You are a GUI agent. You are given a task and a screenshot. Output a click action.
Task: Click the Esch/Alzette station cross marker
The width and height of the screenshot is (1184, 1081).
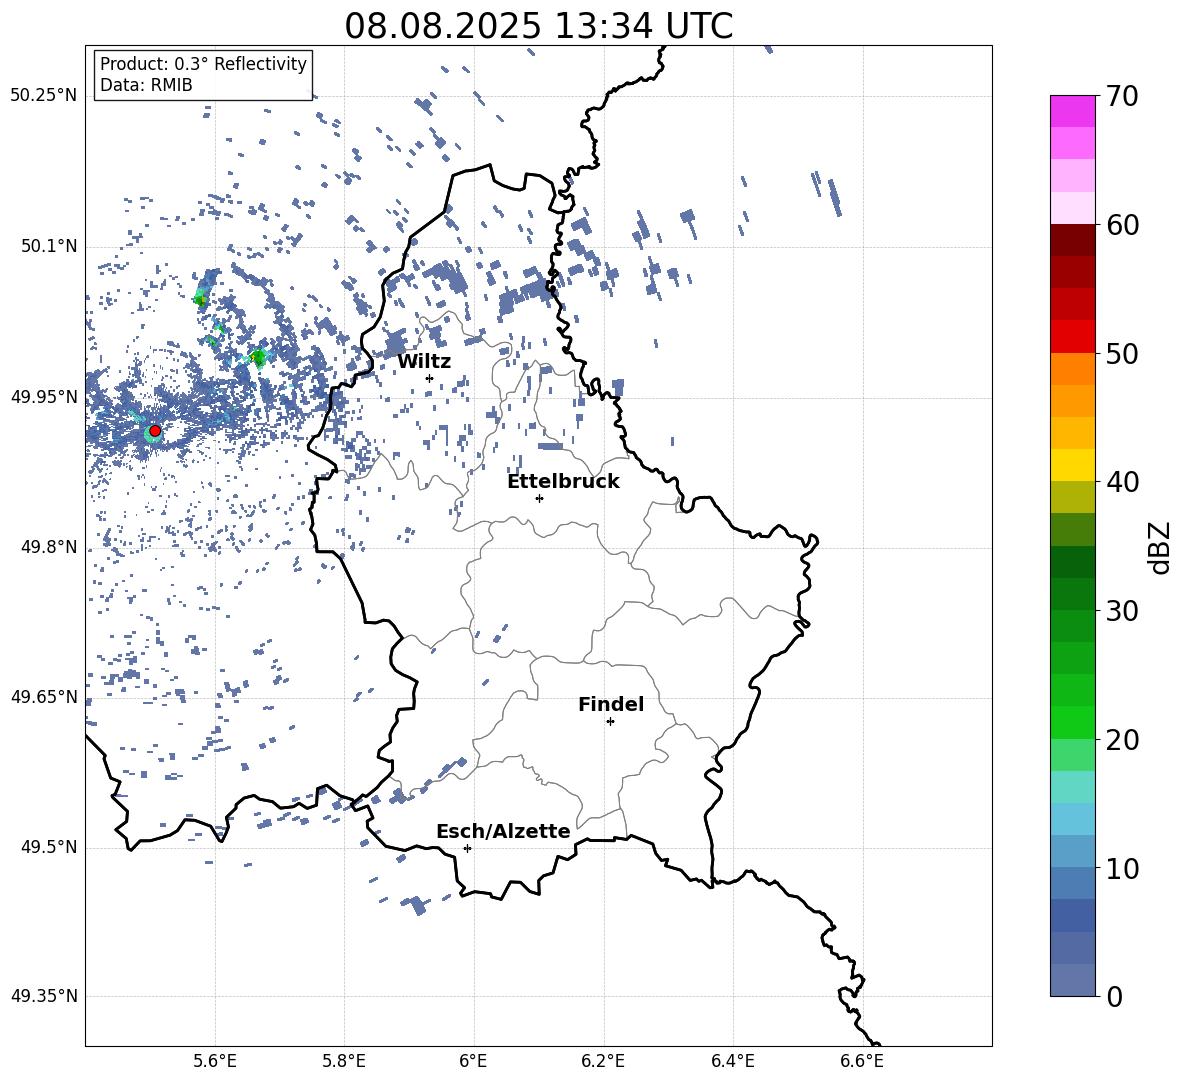(467, 848)
